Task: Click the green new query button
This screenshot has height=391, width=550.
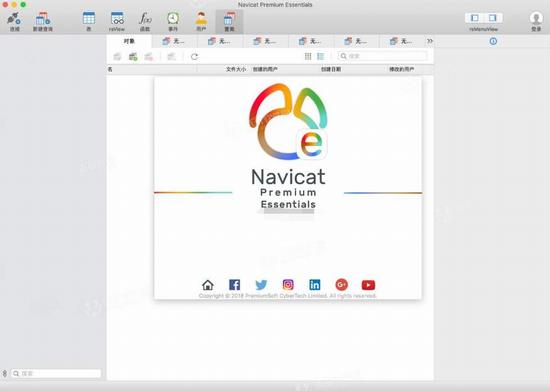Action: [133, 56]
